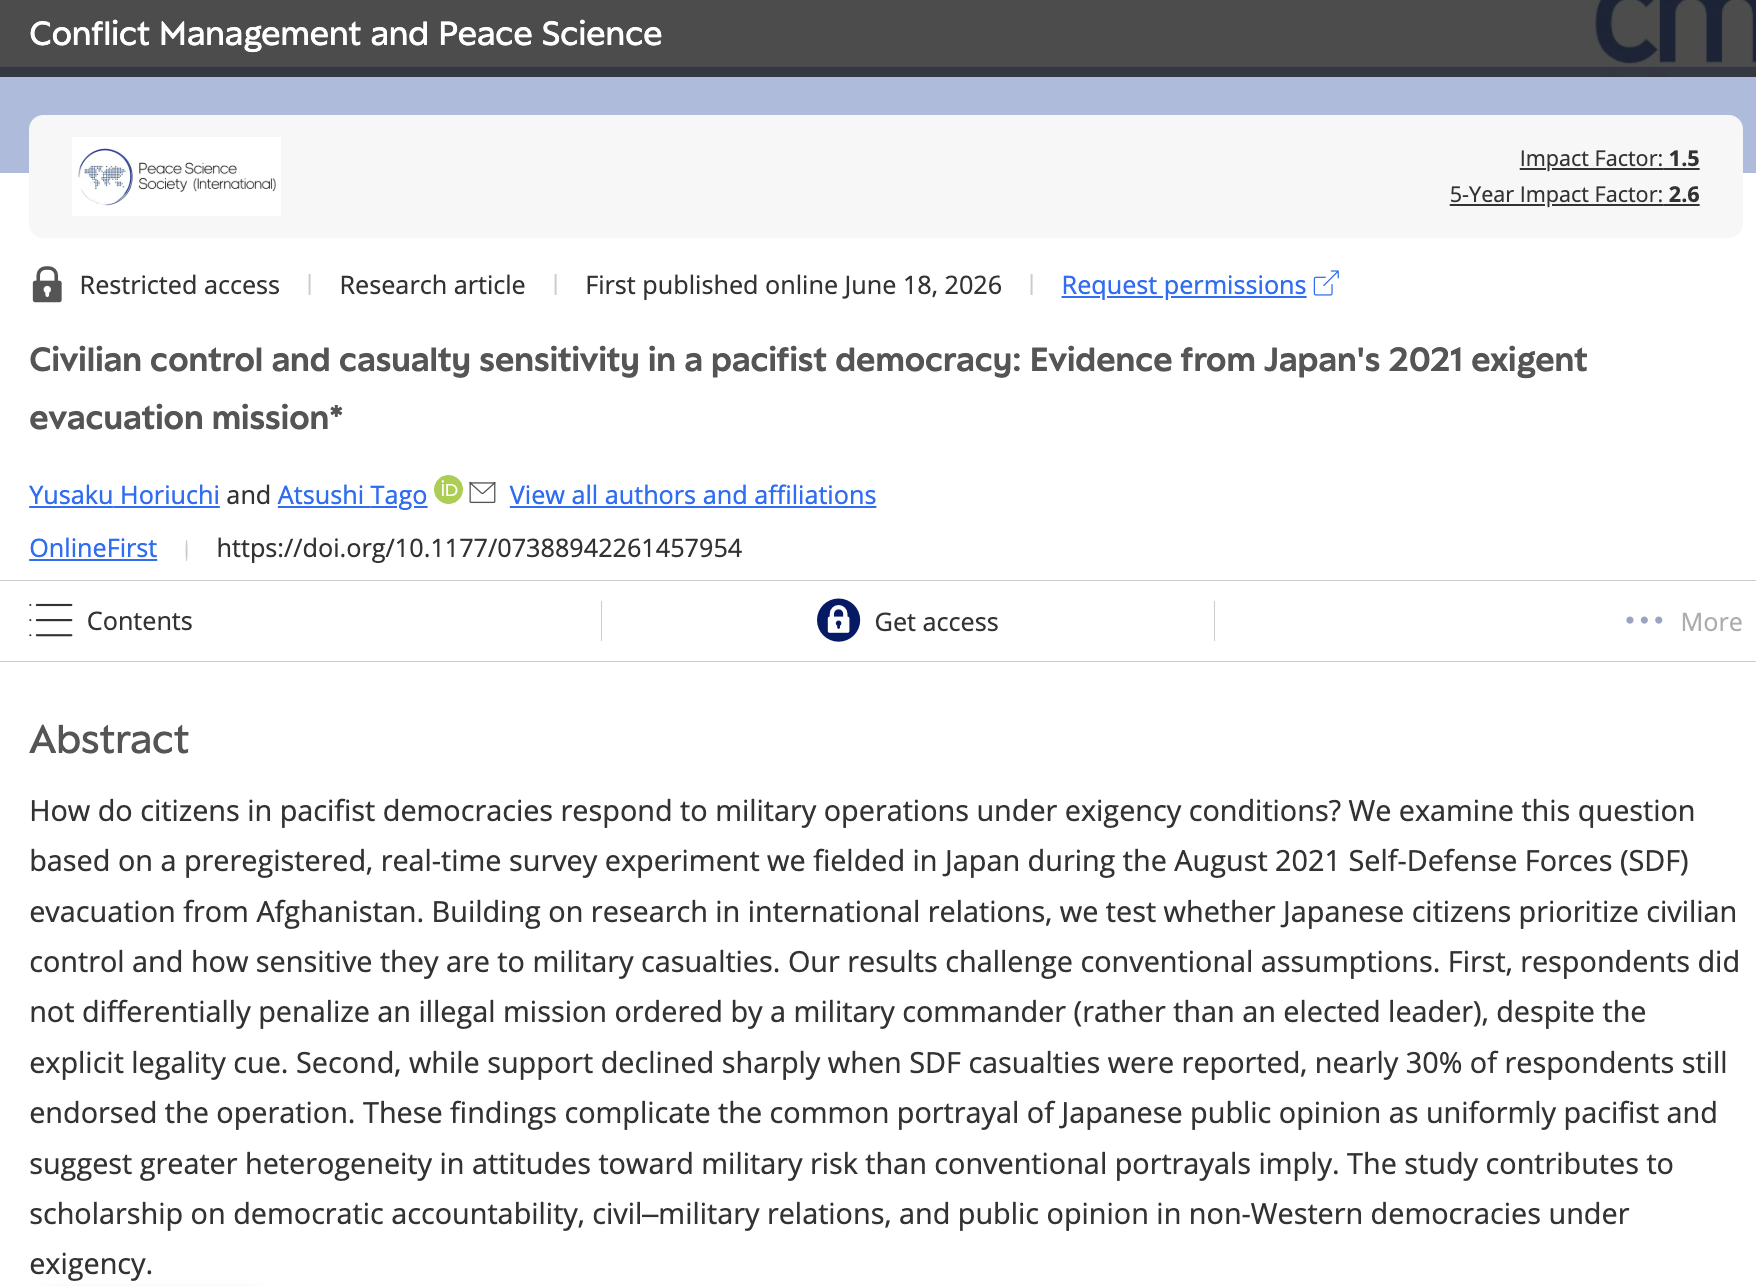Image resolution: width=1756 pixels, height=1286 pixels.
Task: Click the First published online June 18, 2026 text
Action: click(793, 285)
